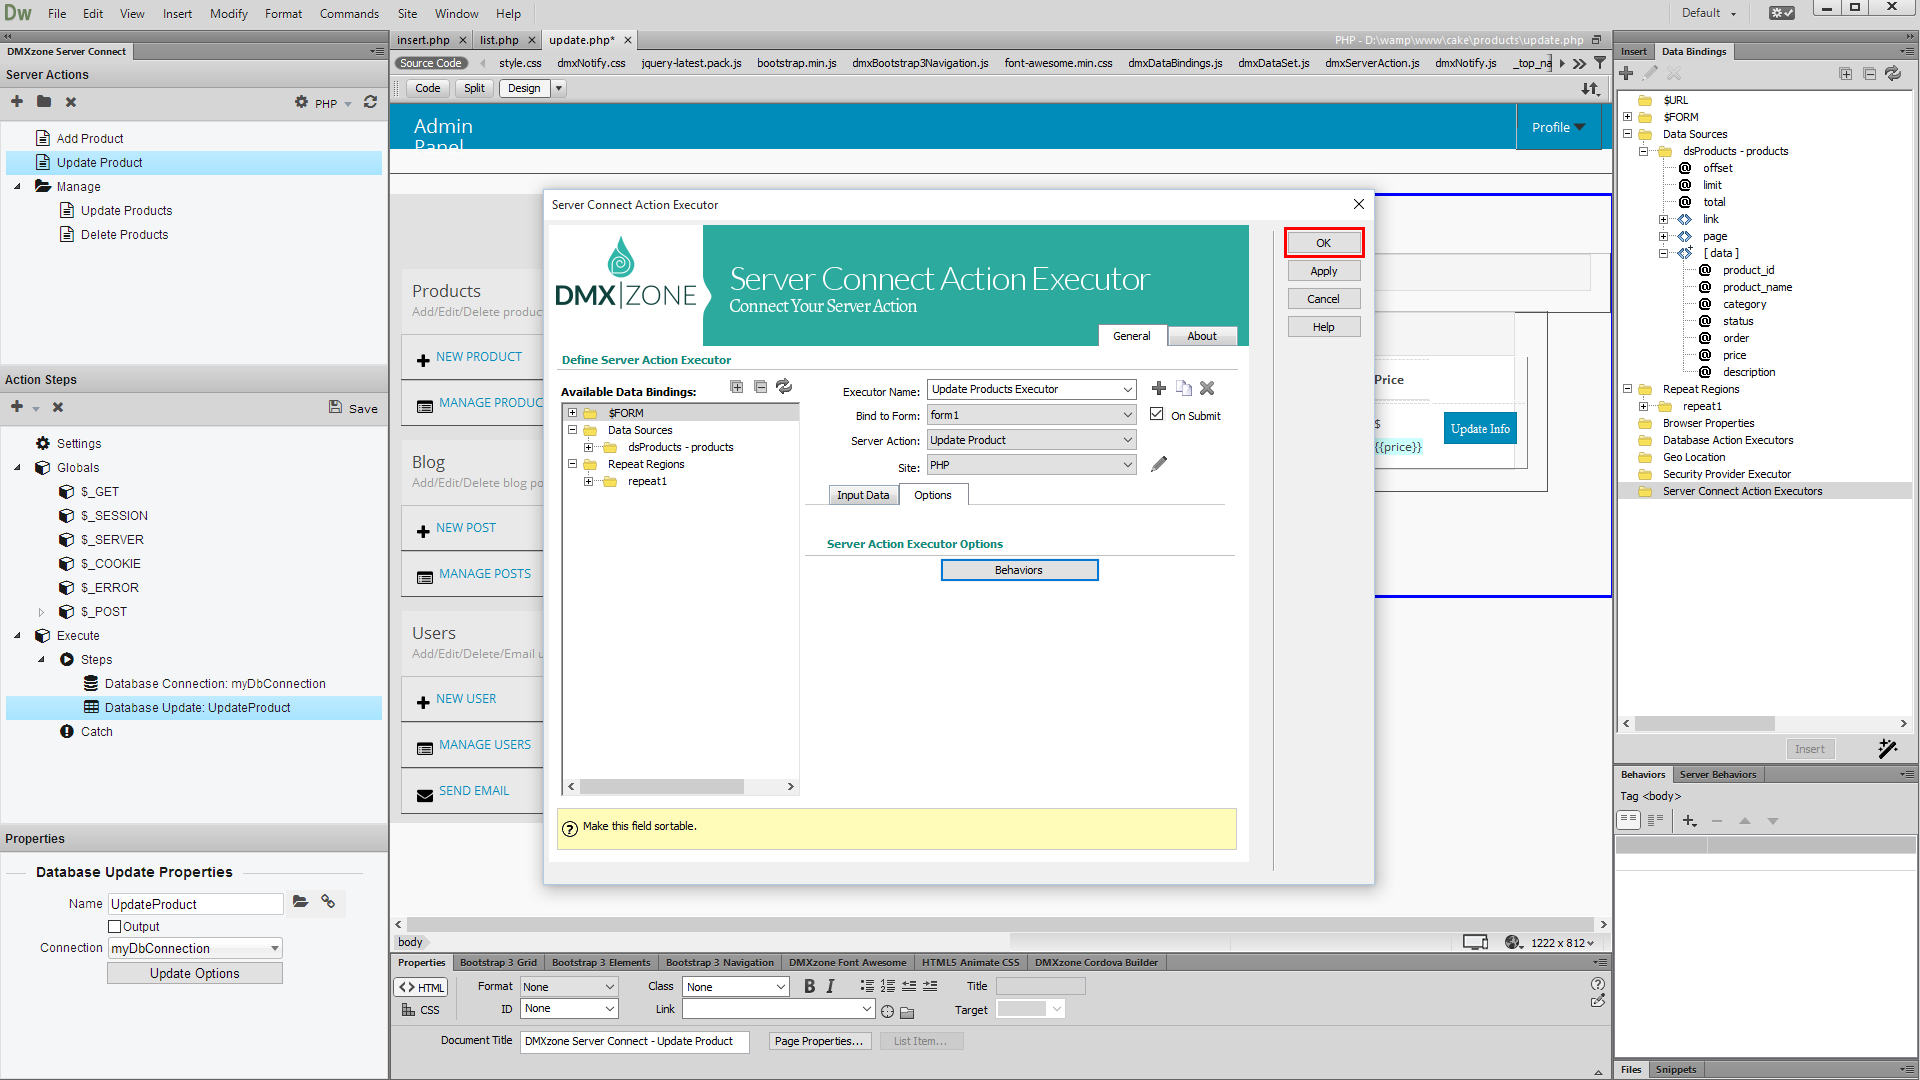Image resolution: width=1920 pixels, height=1080 pixels.
Task: Expand $FORM node in Available Data Bindings
Action: point(572,413)
